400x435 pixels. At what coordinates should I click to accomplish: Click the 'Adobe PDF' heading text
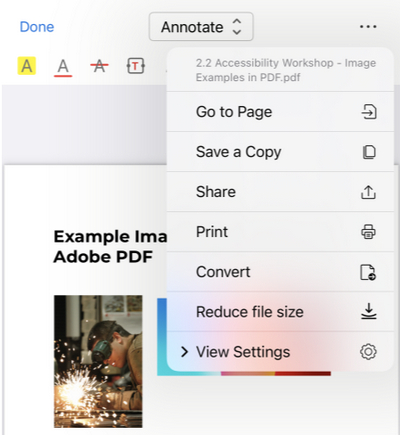coord(103,257)
